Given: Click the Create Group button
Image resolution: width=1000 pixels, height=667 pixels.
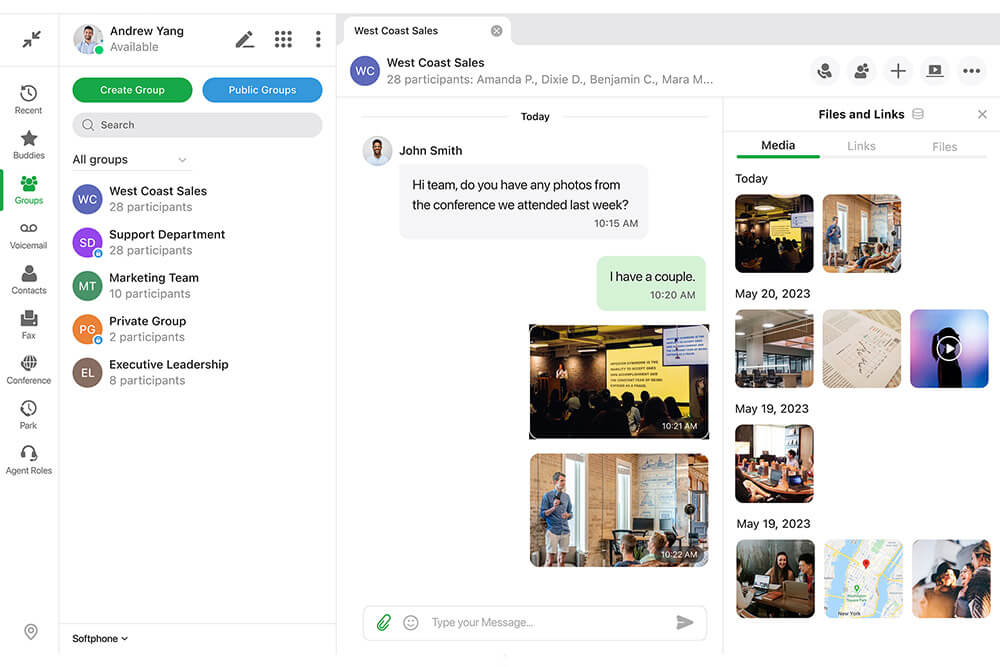Looking at the screenshot, I should 132,90.
